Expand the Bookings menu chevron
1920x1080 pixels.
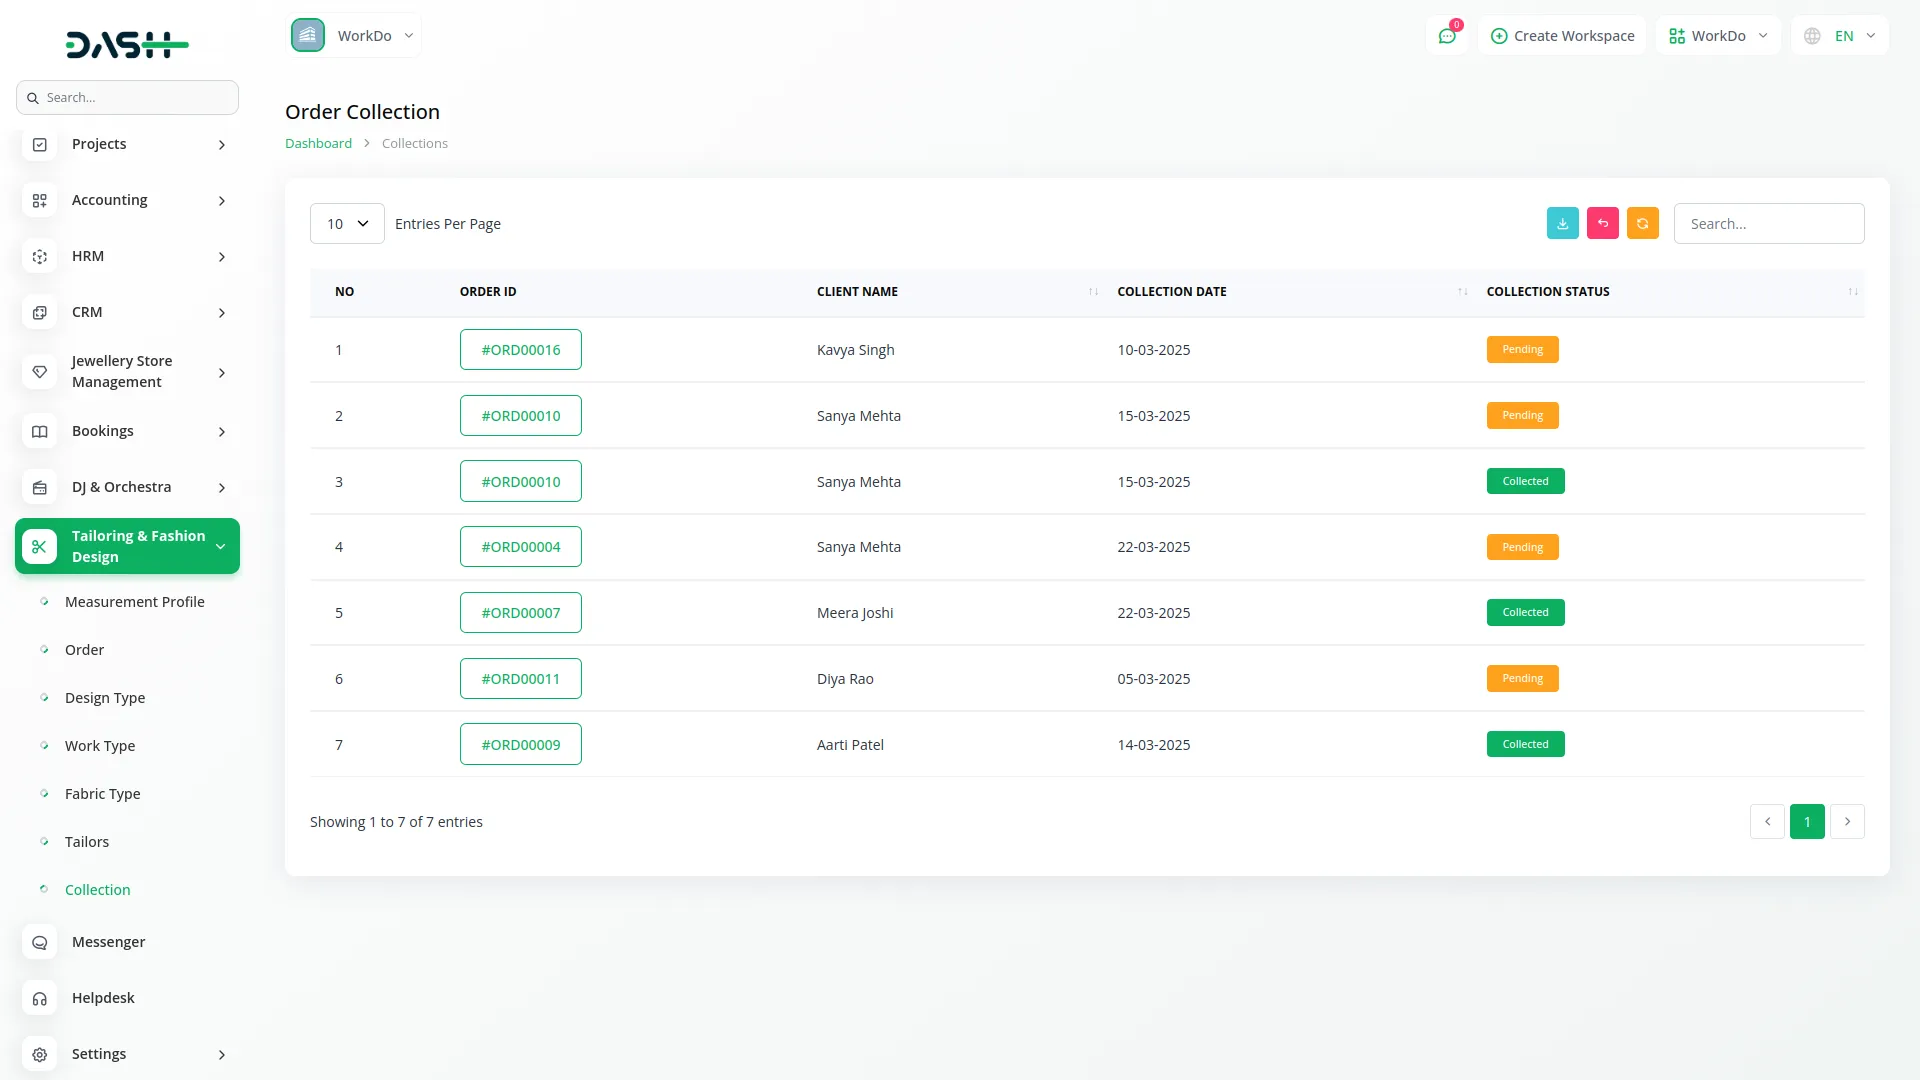[x=222, y=432]
